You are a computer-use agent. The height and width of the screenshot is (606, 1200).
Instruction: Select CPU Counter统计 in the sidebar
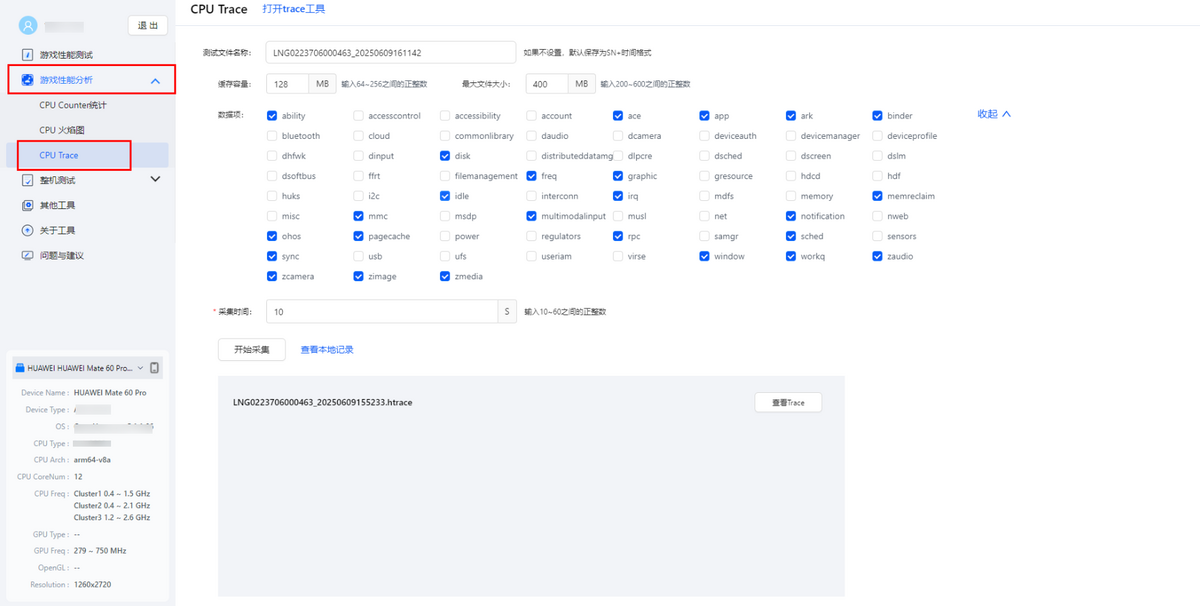[x=73, y=105]
